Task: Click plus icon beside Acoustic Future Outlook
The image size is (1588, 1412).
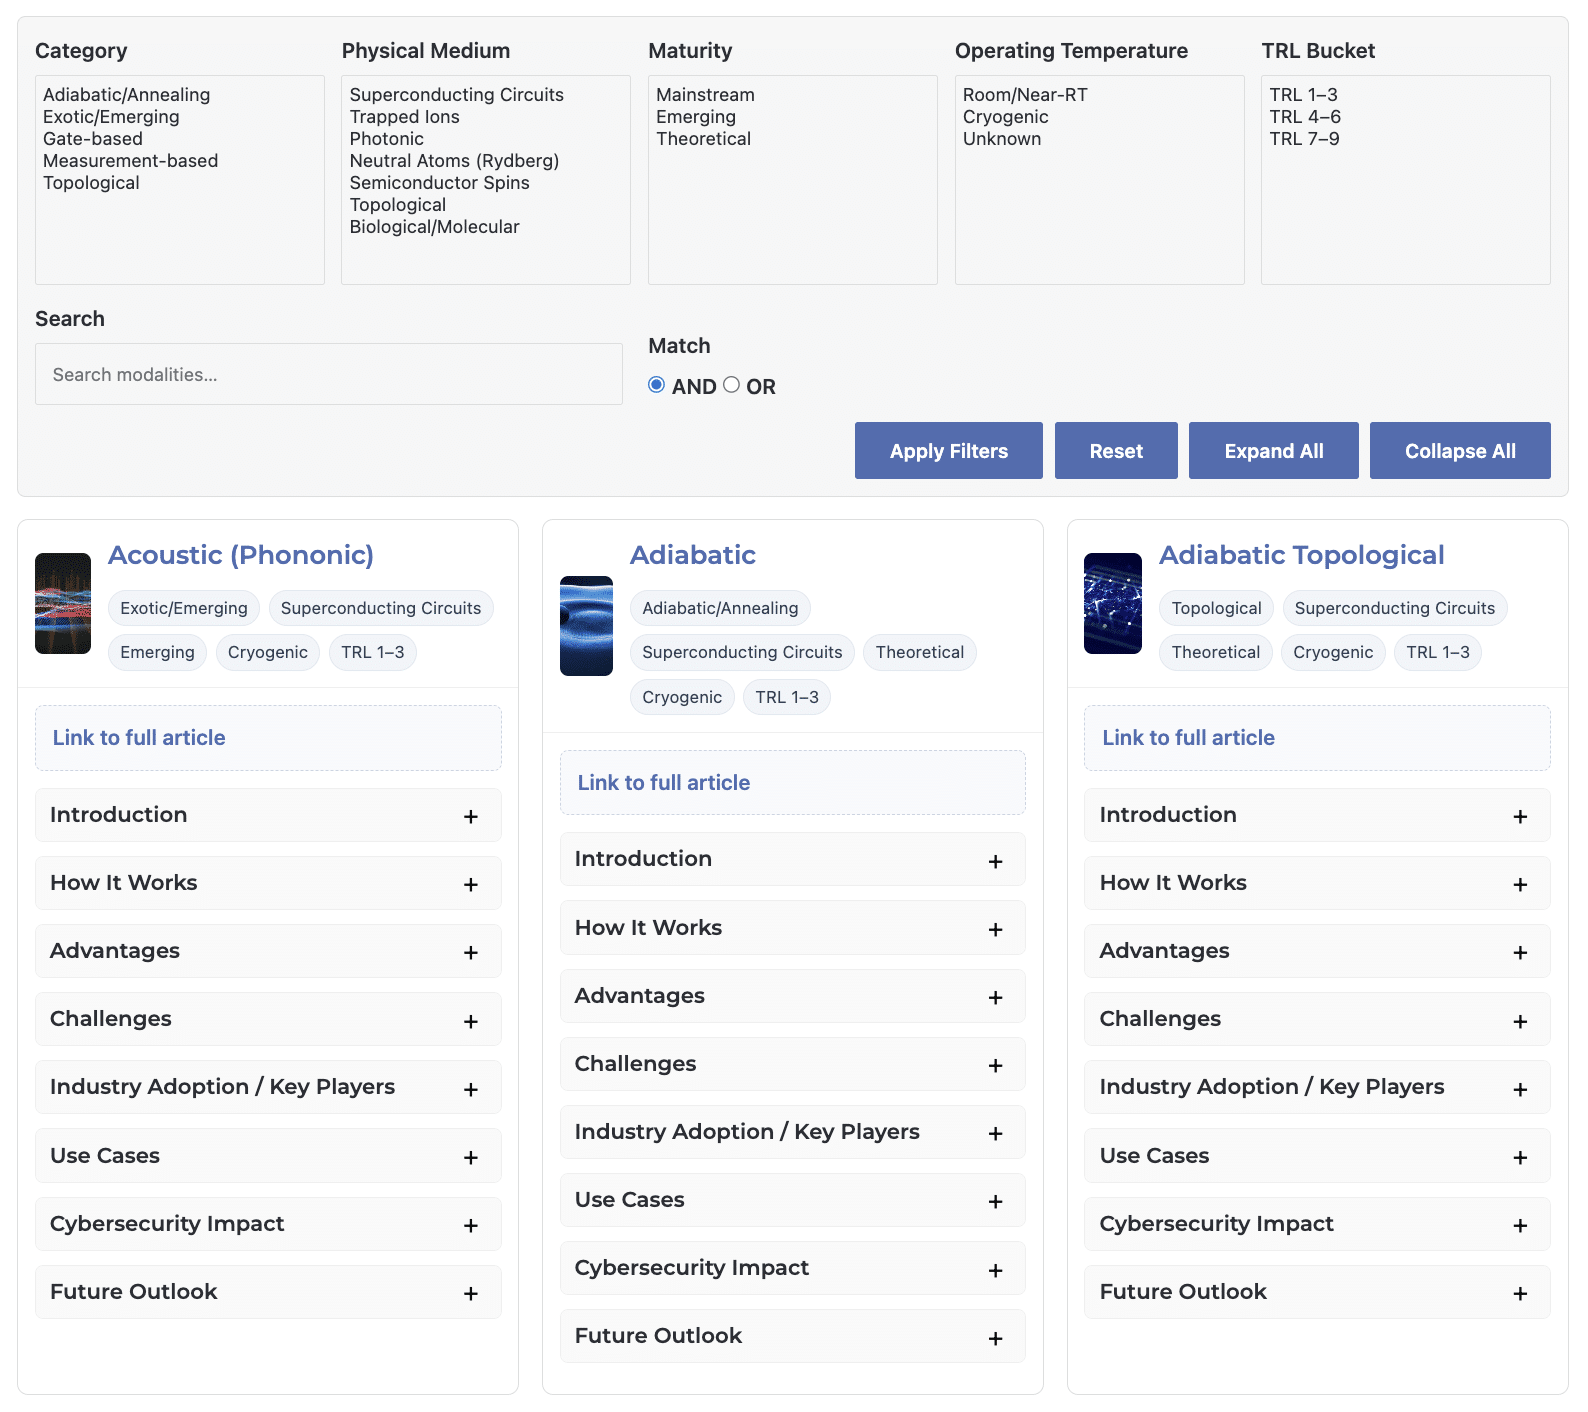Action: click(x=470, y=1294)
